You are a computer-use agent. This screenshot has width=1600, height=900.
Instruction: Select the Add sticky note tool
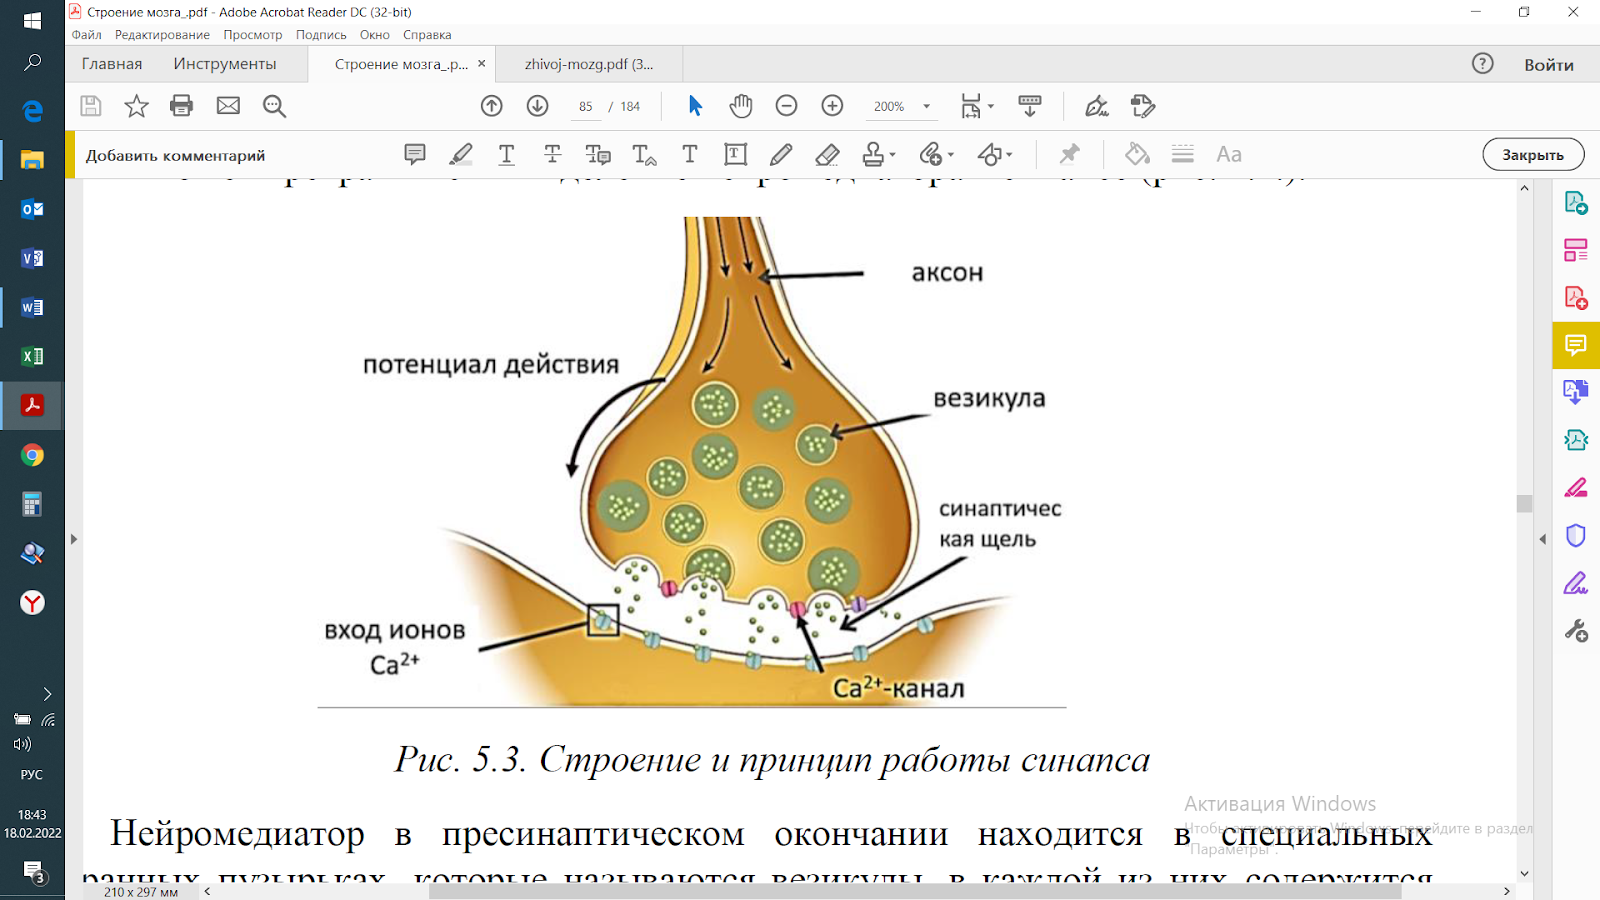[x=414, y=154]
